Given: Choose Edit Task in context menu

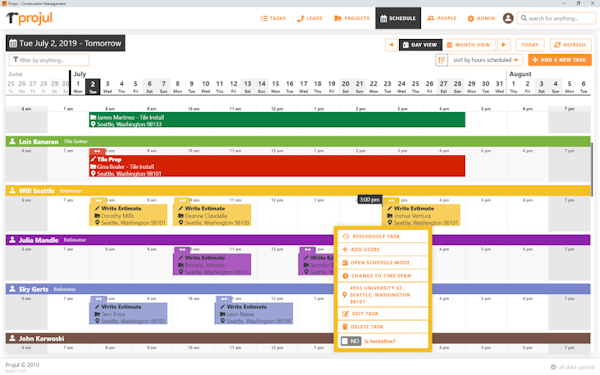Looking at the screenshot, I should [383, 314].
